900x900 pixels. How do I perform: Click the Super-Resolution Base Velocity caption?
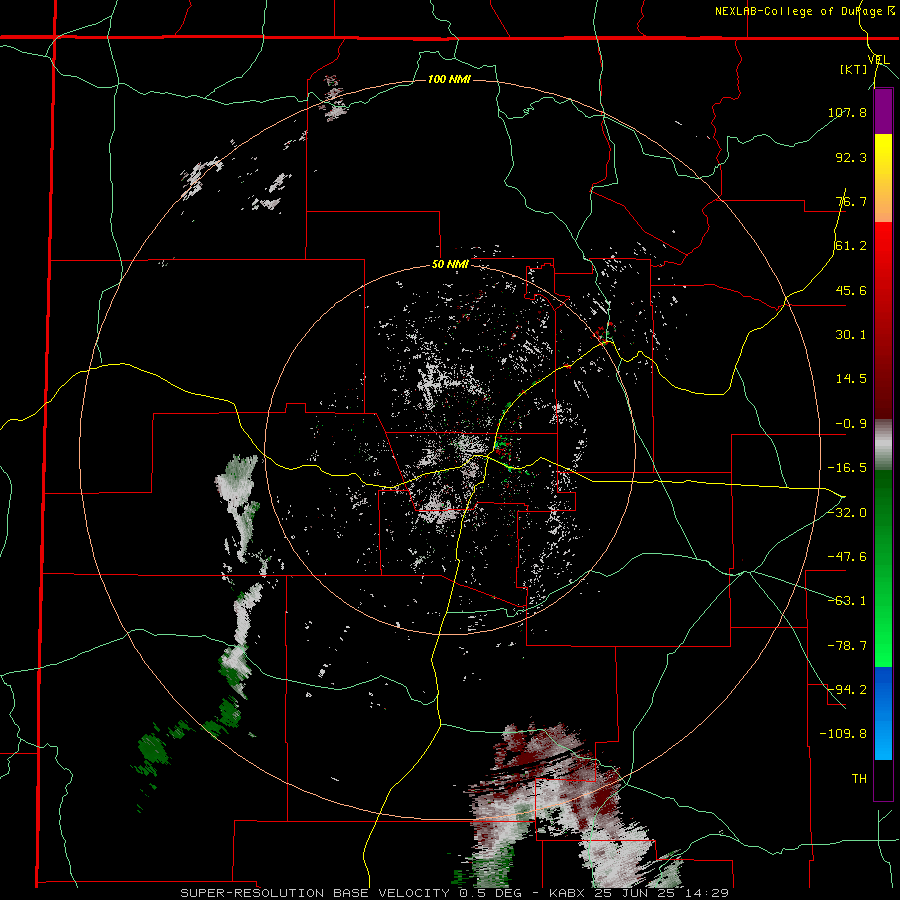(455, 893)
